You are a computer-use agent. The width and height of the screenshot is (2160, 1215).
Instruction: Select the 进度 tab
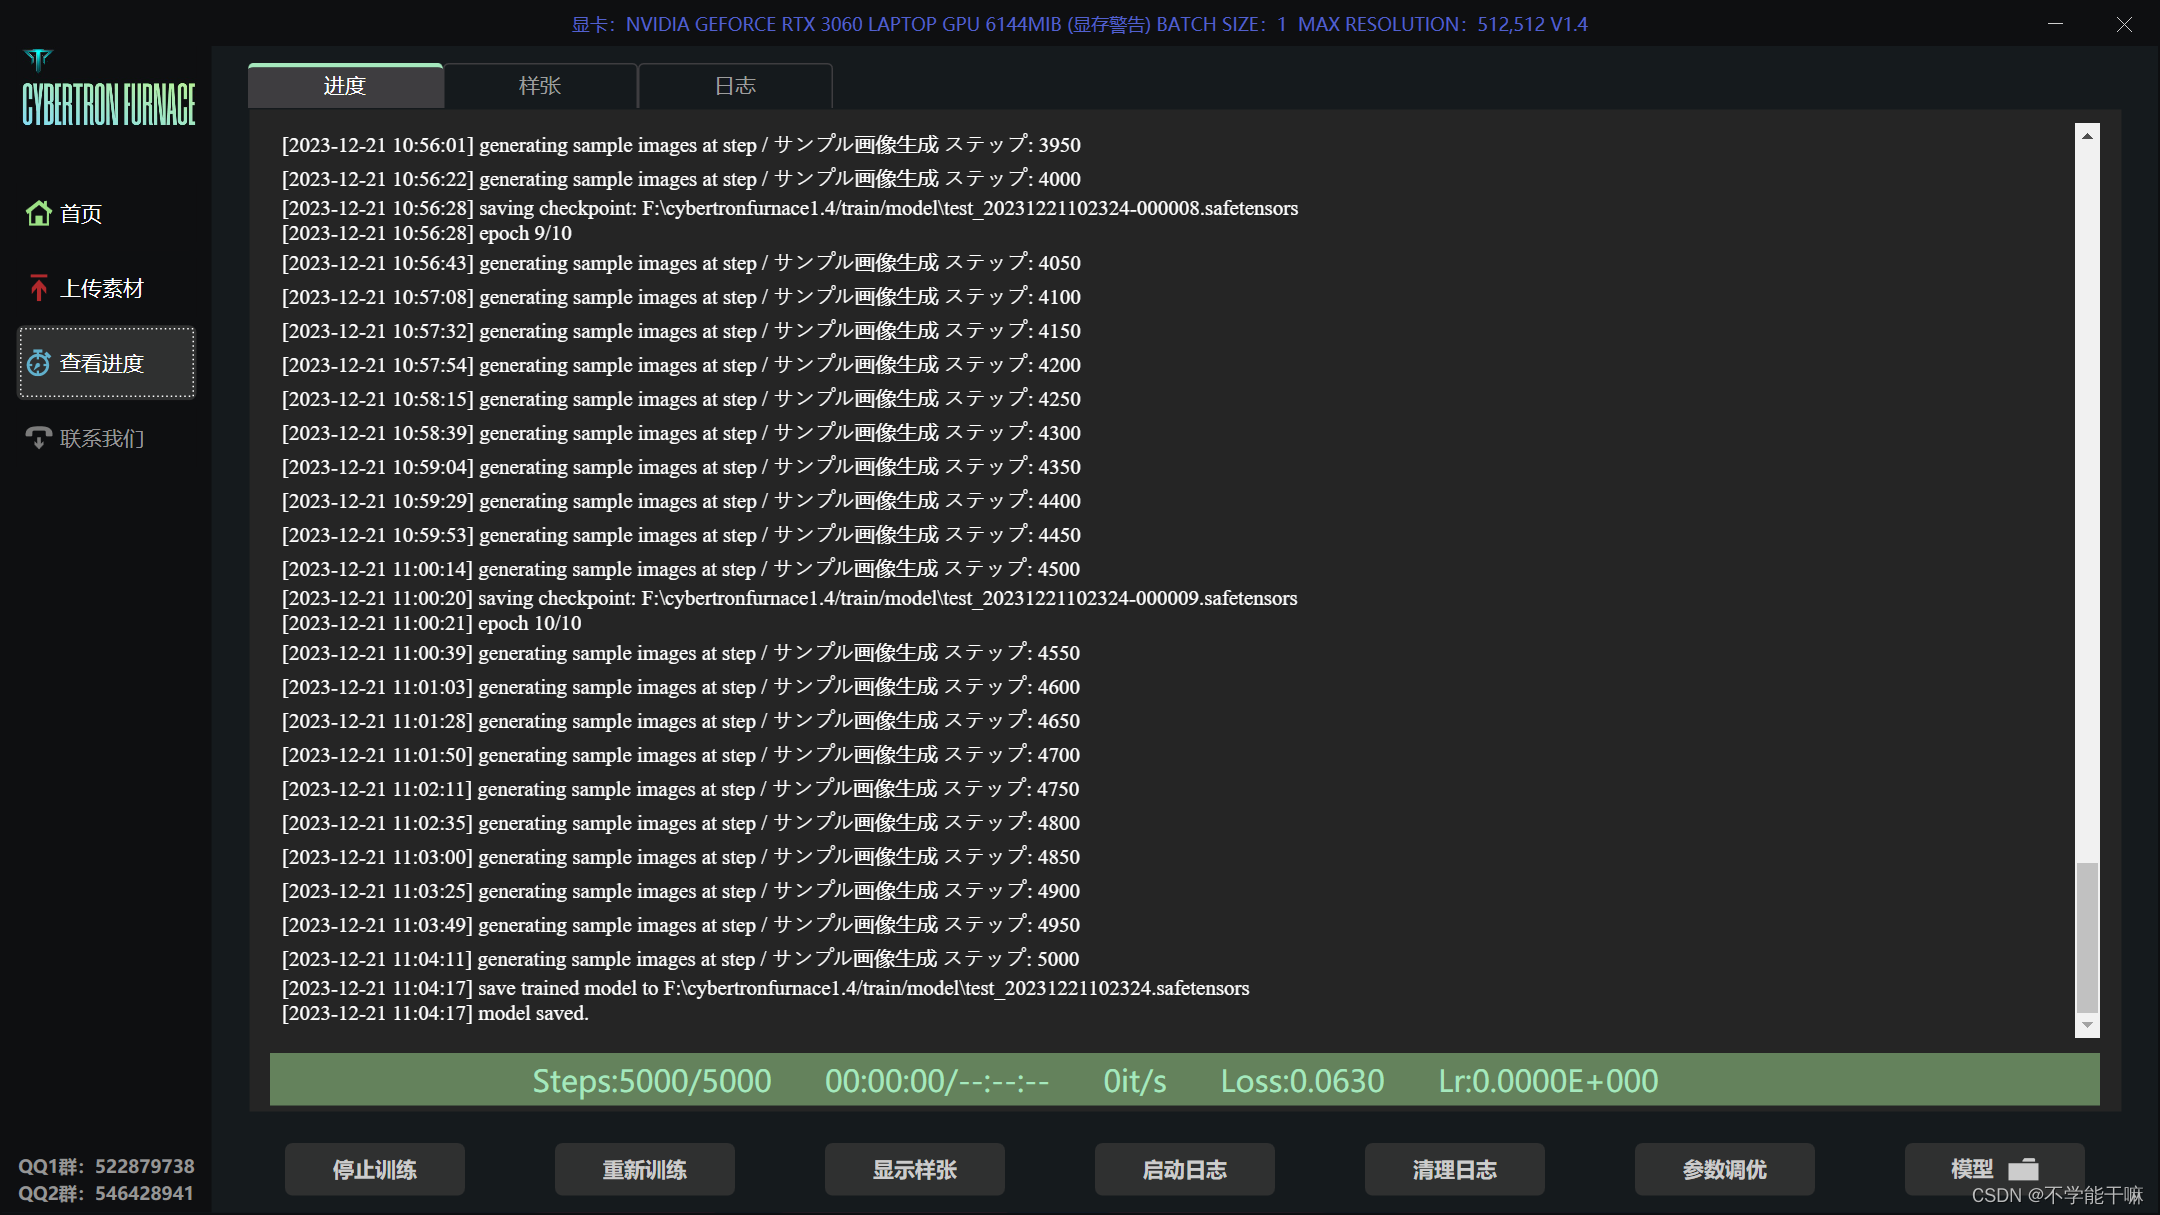click(345, 86)
